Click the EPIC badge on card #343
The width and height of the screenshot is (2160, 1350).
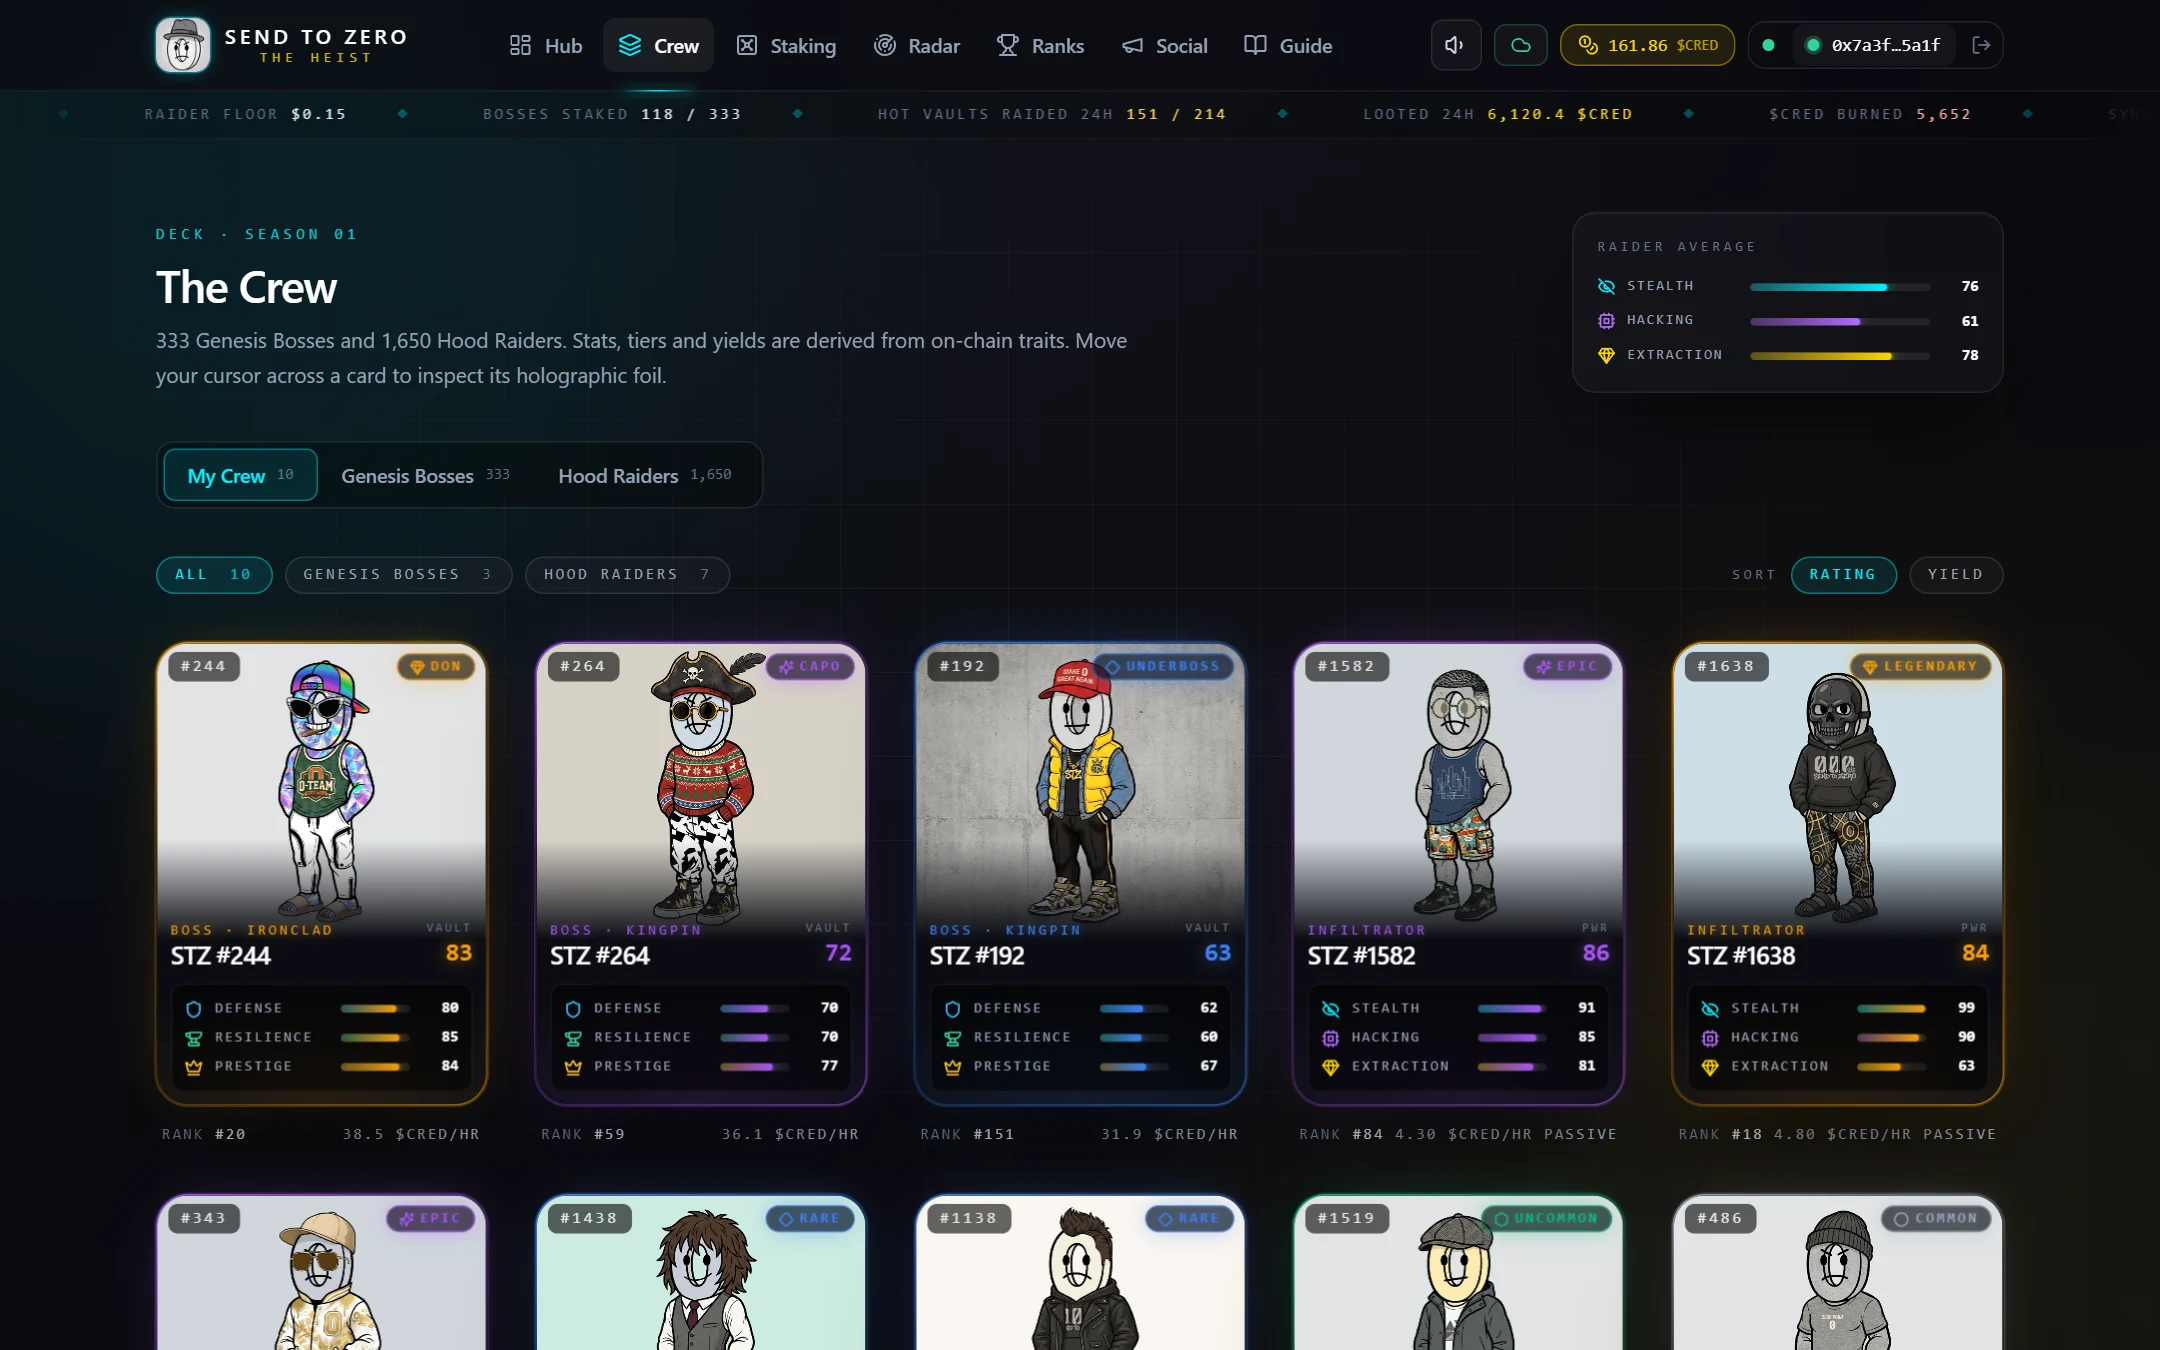[x=430, y=1218]
